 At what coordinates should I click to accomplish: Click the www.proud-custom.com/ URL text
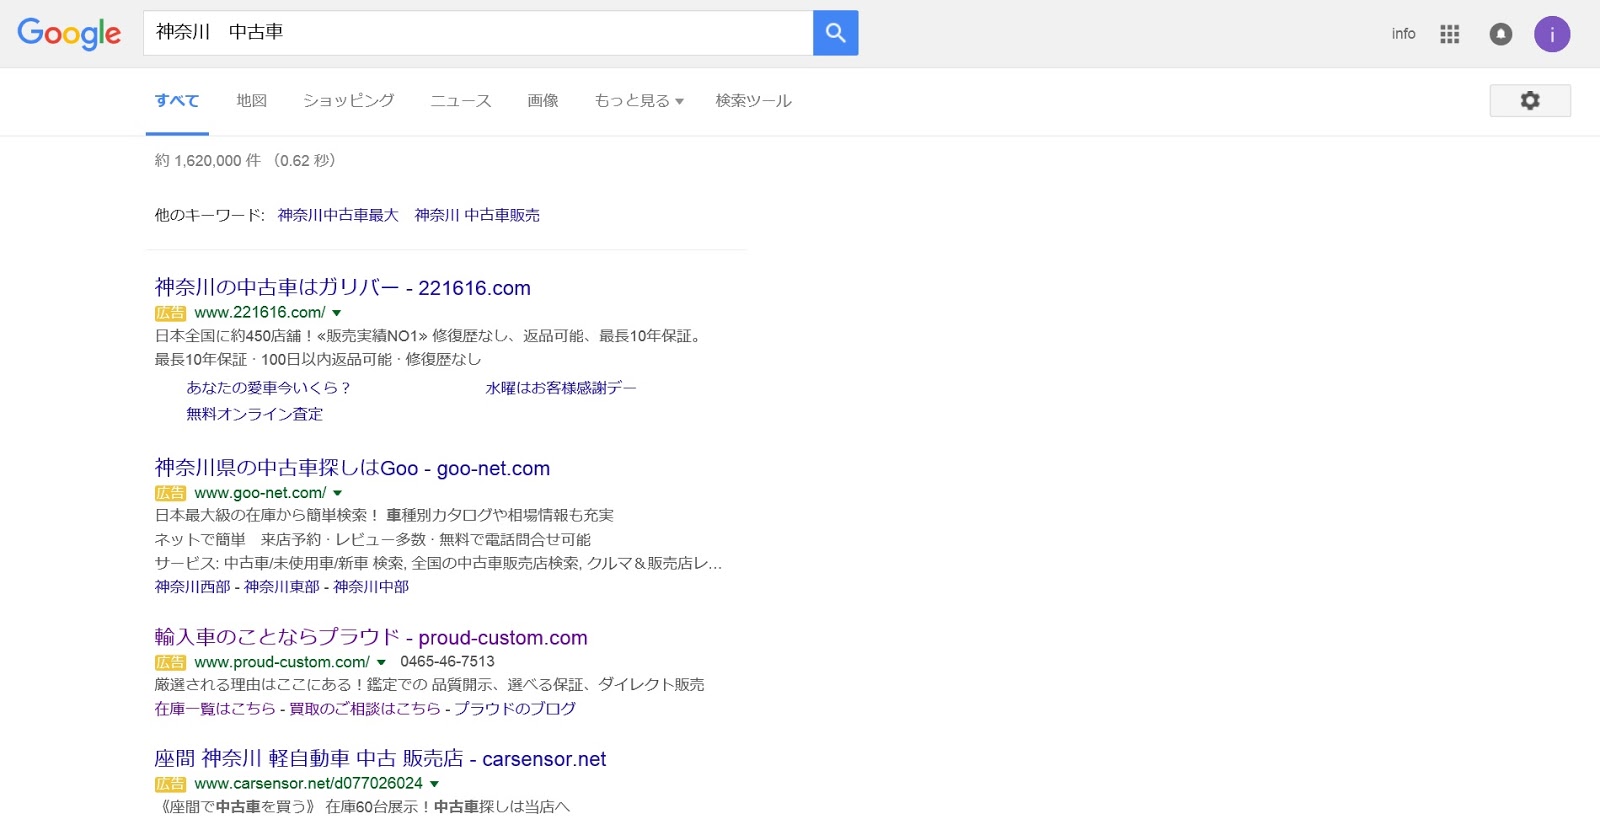pos(282,662)
